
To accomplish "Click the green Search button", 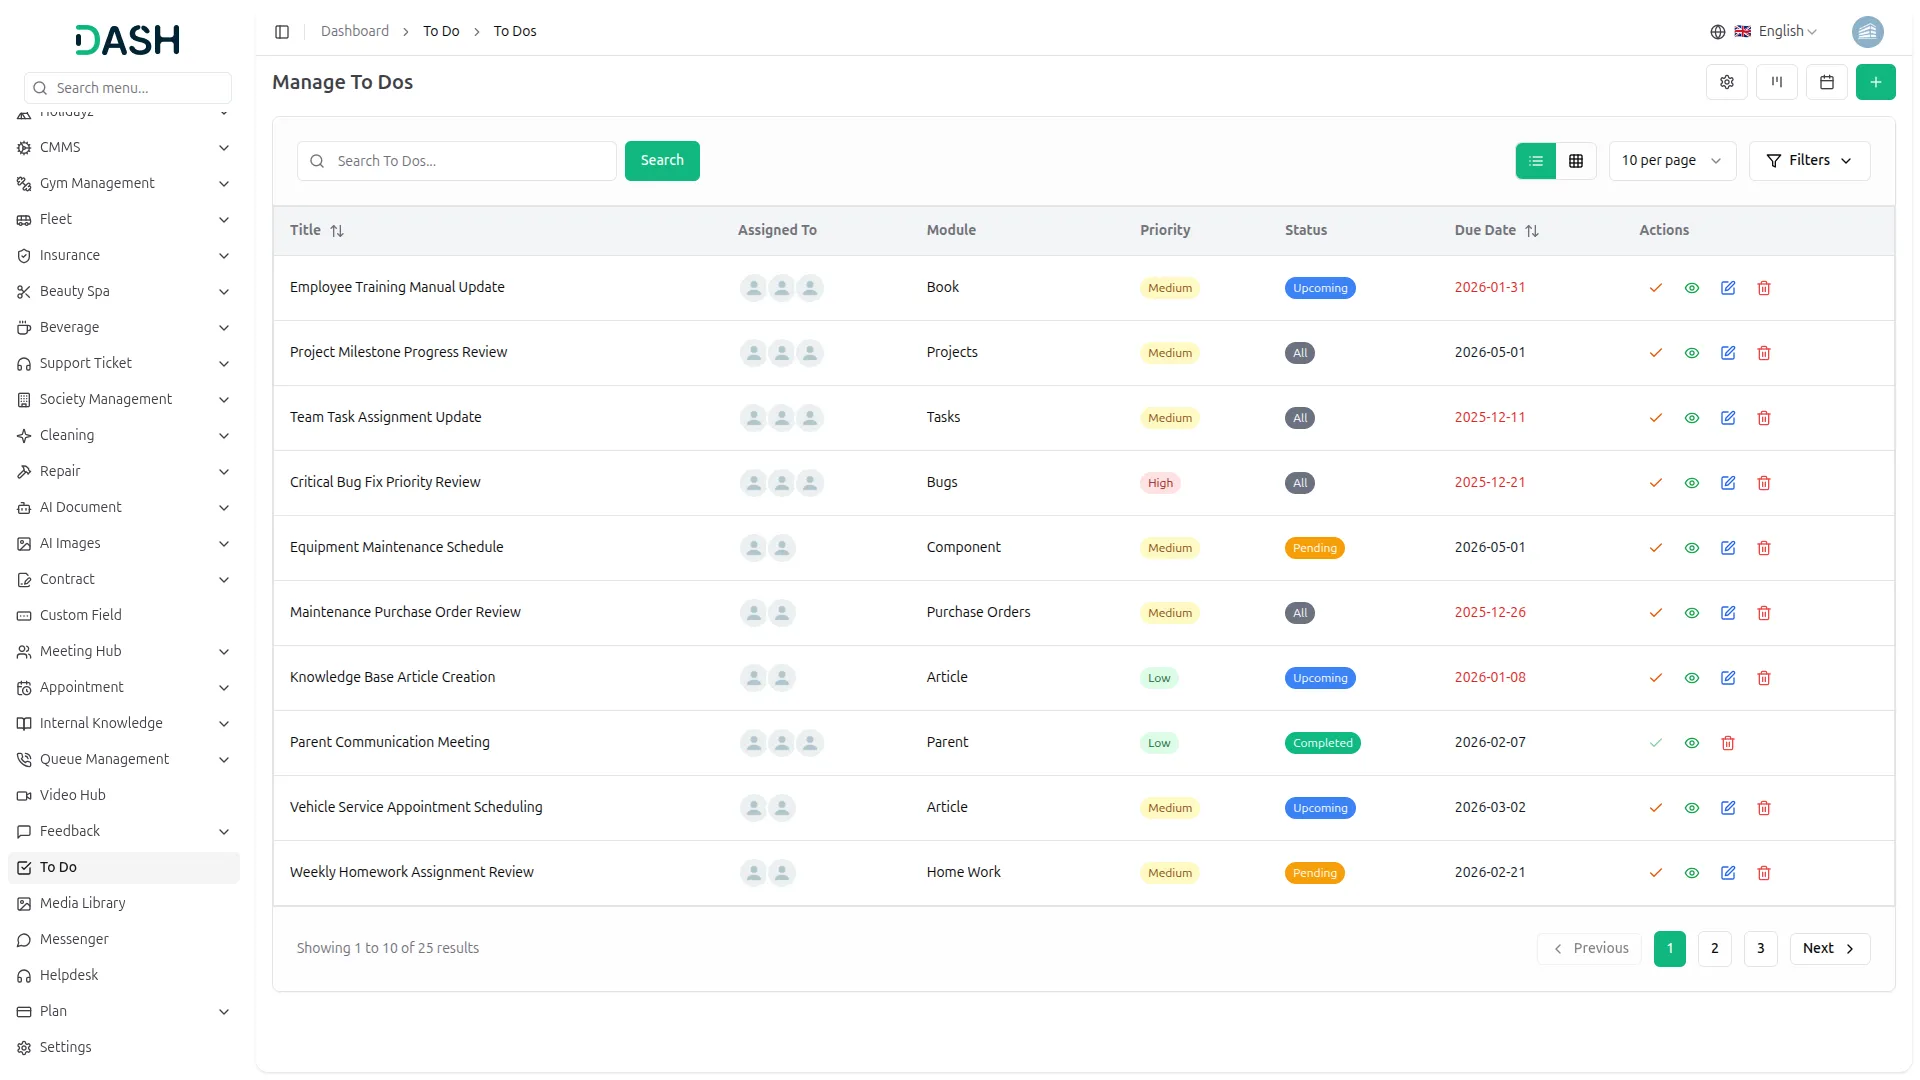I will point(661,161).
